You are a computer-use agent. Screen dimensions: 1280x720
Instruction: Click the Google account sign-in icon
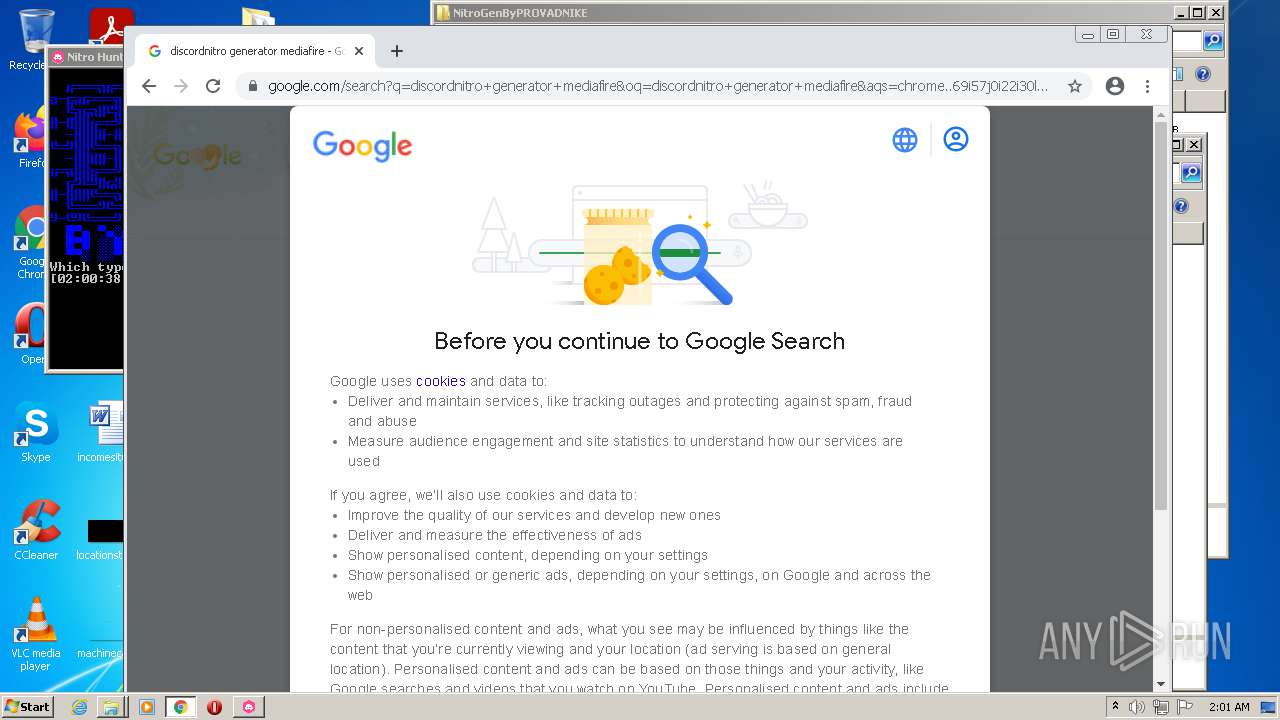tap(956, 139)
